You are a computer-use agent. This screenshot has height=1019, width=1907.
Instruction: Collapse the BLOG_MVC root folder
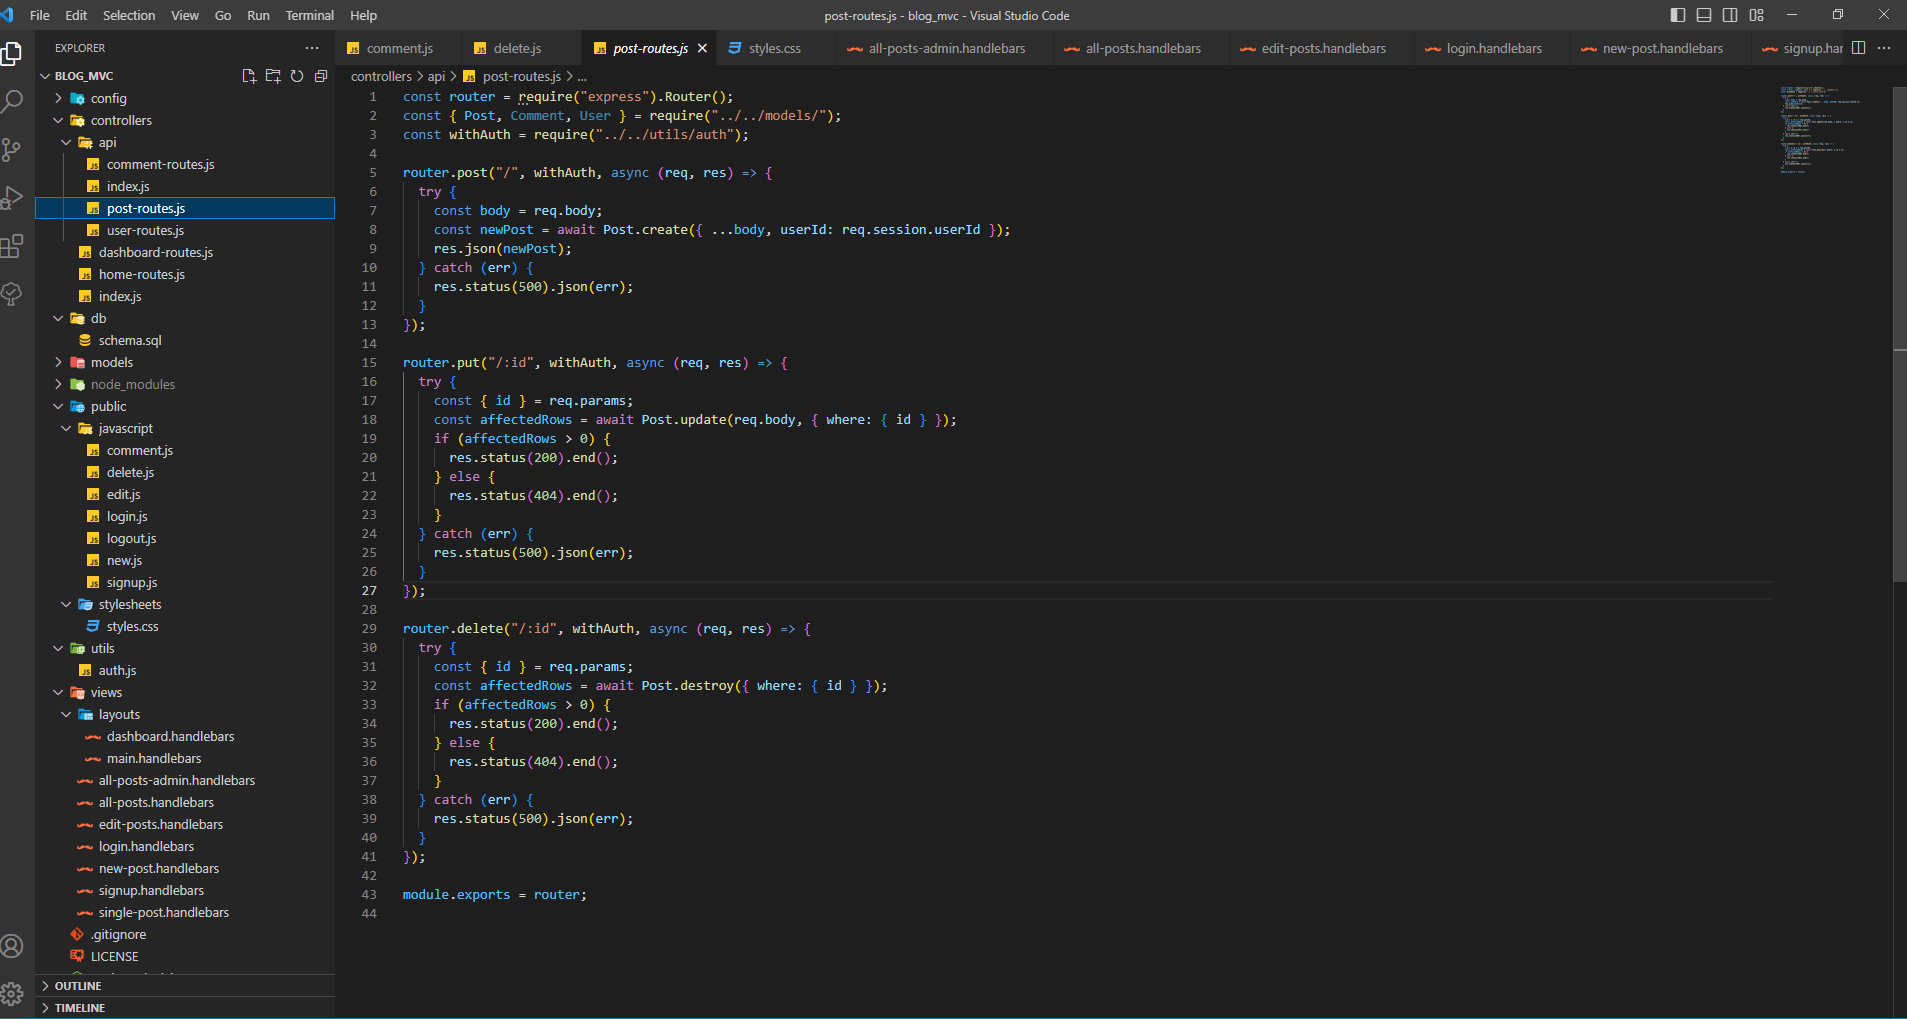45,76
